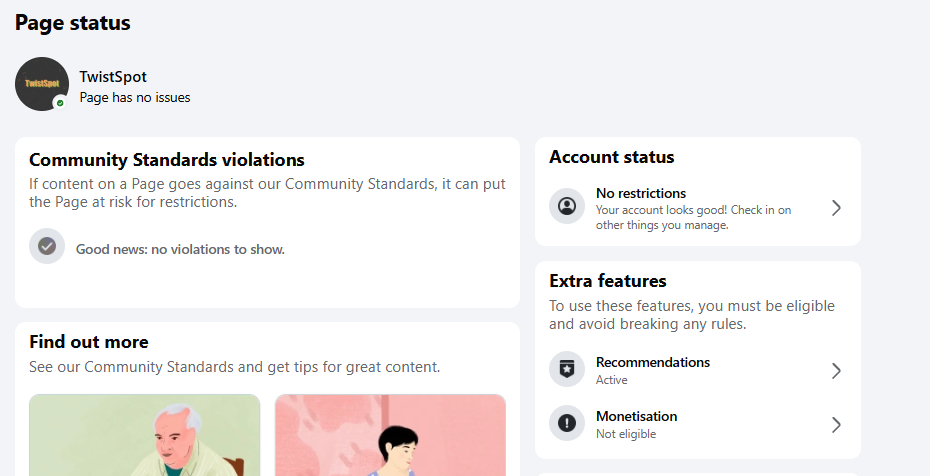Click Good news: no violations message

[180, 250]
